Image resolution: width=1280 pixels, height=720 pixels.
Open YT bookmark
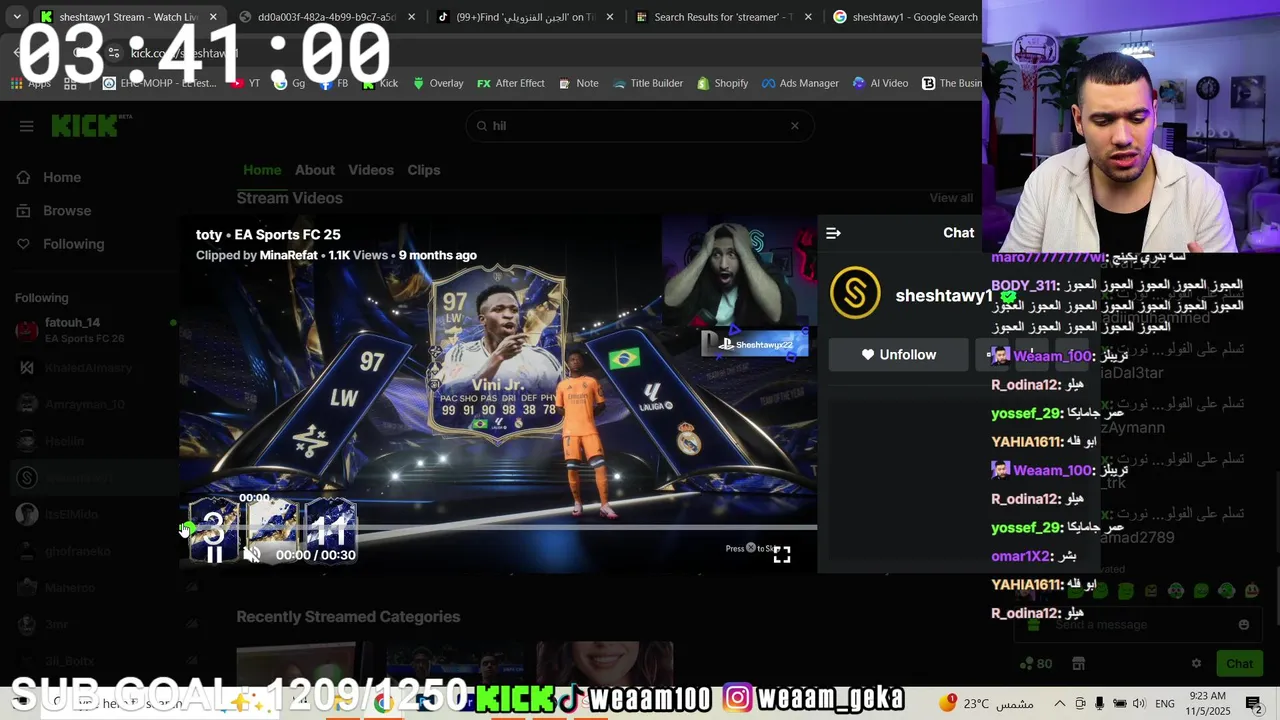tap(246, 83)
